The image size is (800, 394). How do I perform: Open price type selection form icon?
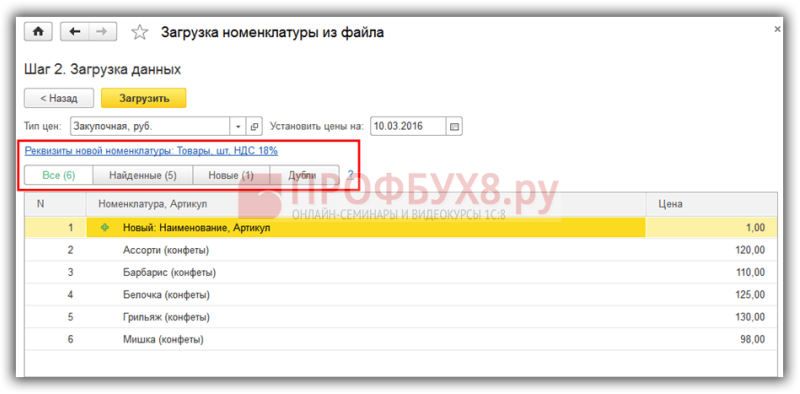254,126
